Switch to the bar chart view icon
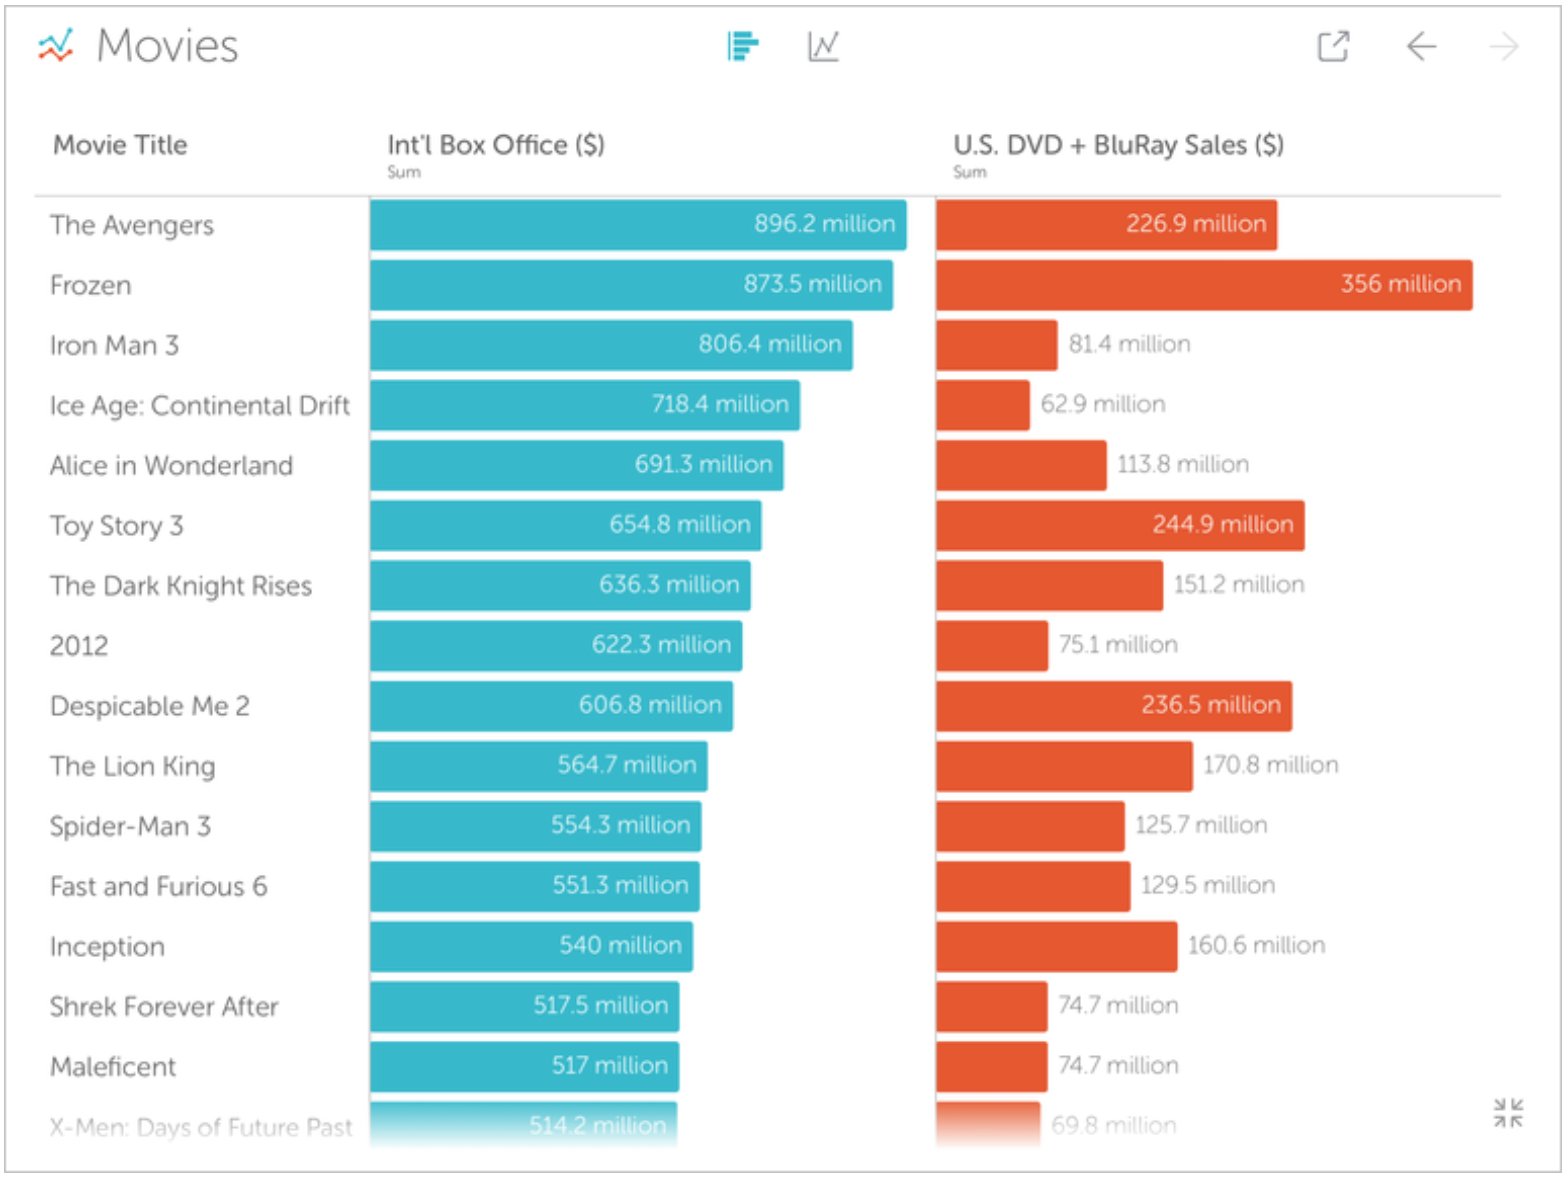The image size is (1568, 1178). [743, 46]
